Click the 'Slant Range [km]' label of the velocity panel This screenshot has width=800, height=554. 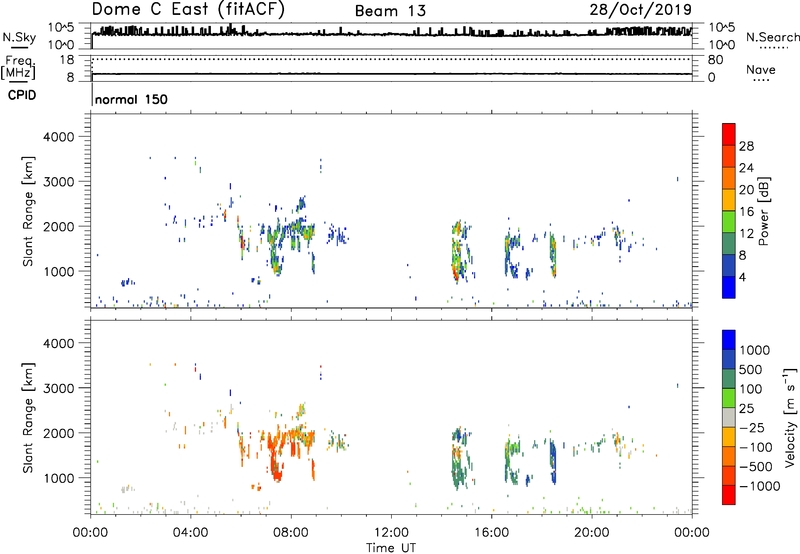point(28,418)
